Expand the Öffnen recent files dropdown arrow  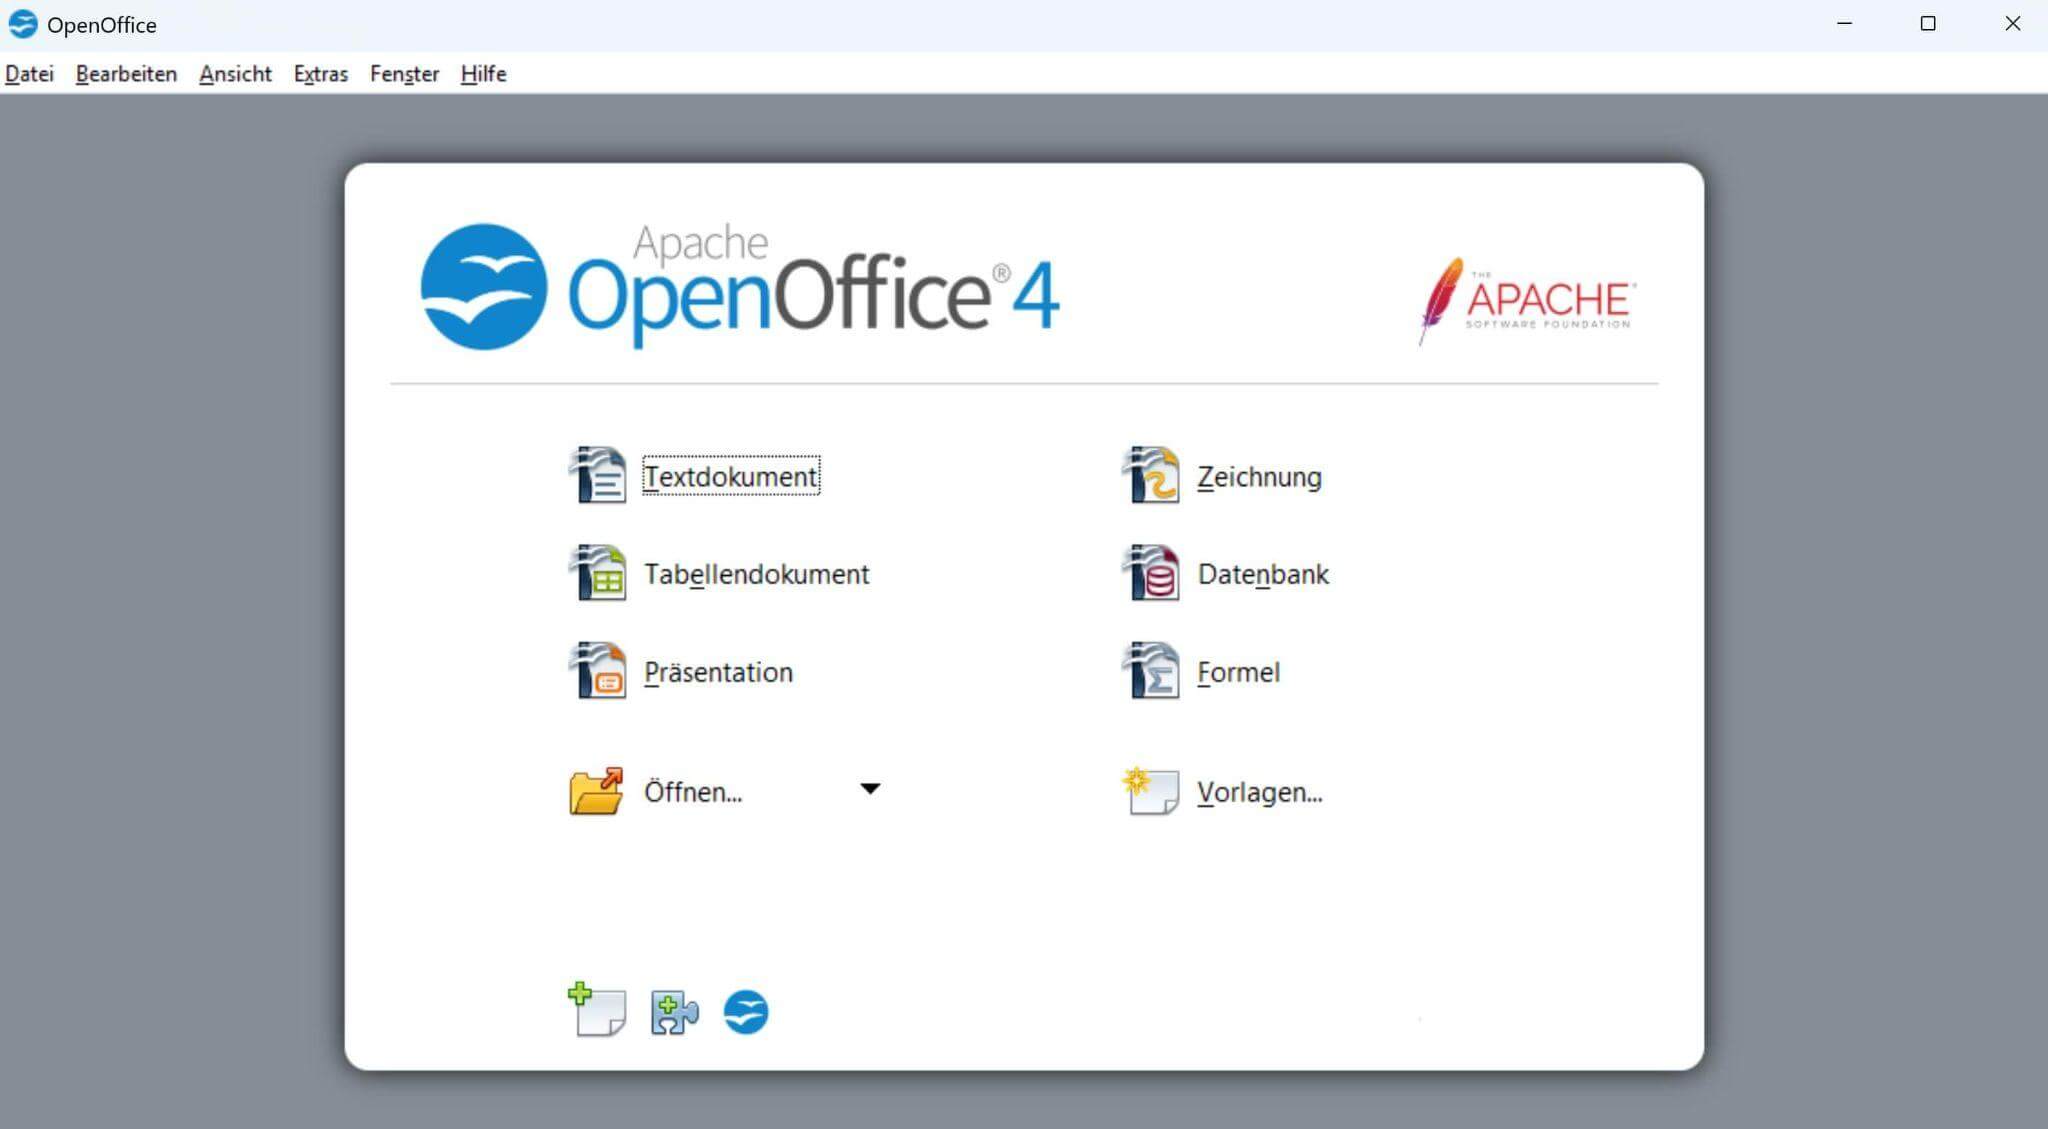tap(870, 789)
